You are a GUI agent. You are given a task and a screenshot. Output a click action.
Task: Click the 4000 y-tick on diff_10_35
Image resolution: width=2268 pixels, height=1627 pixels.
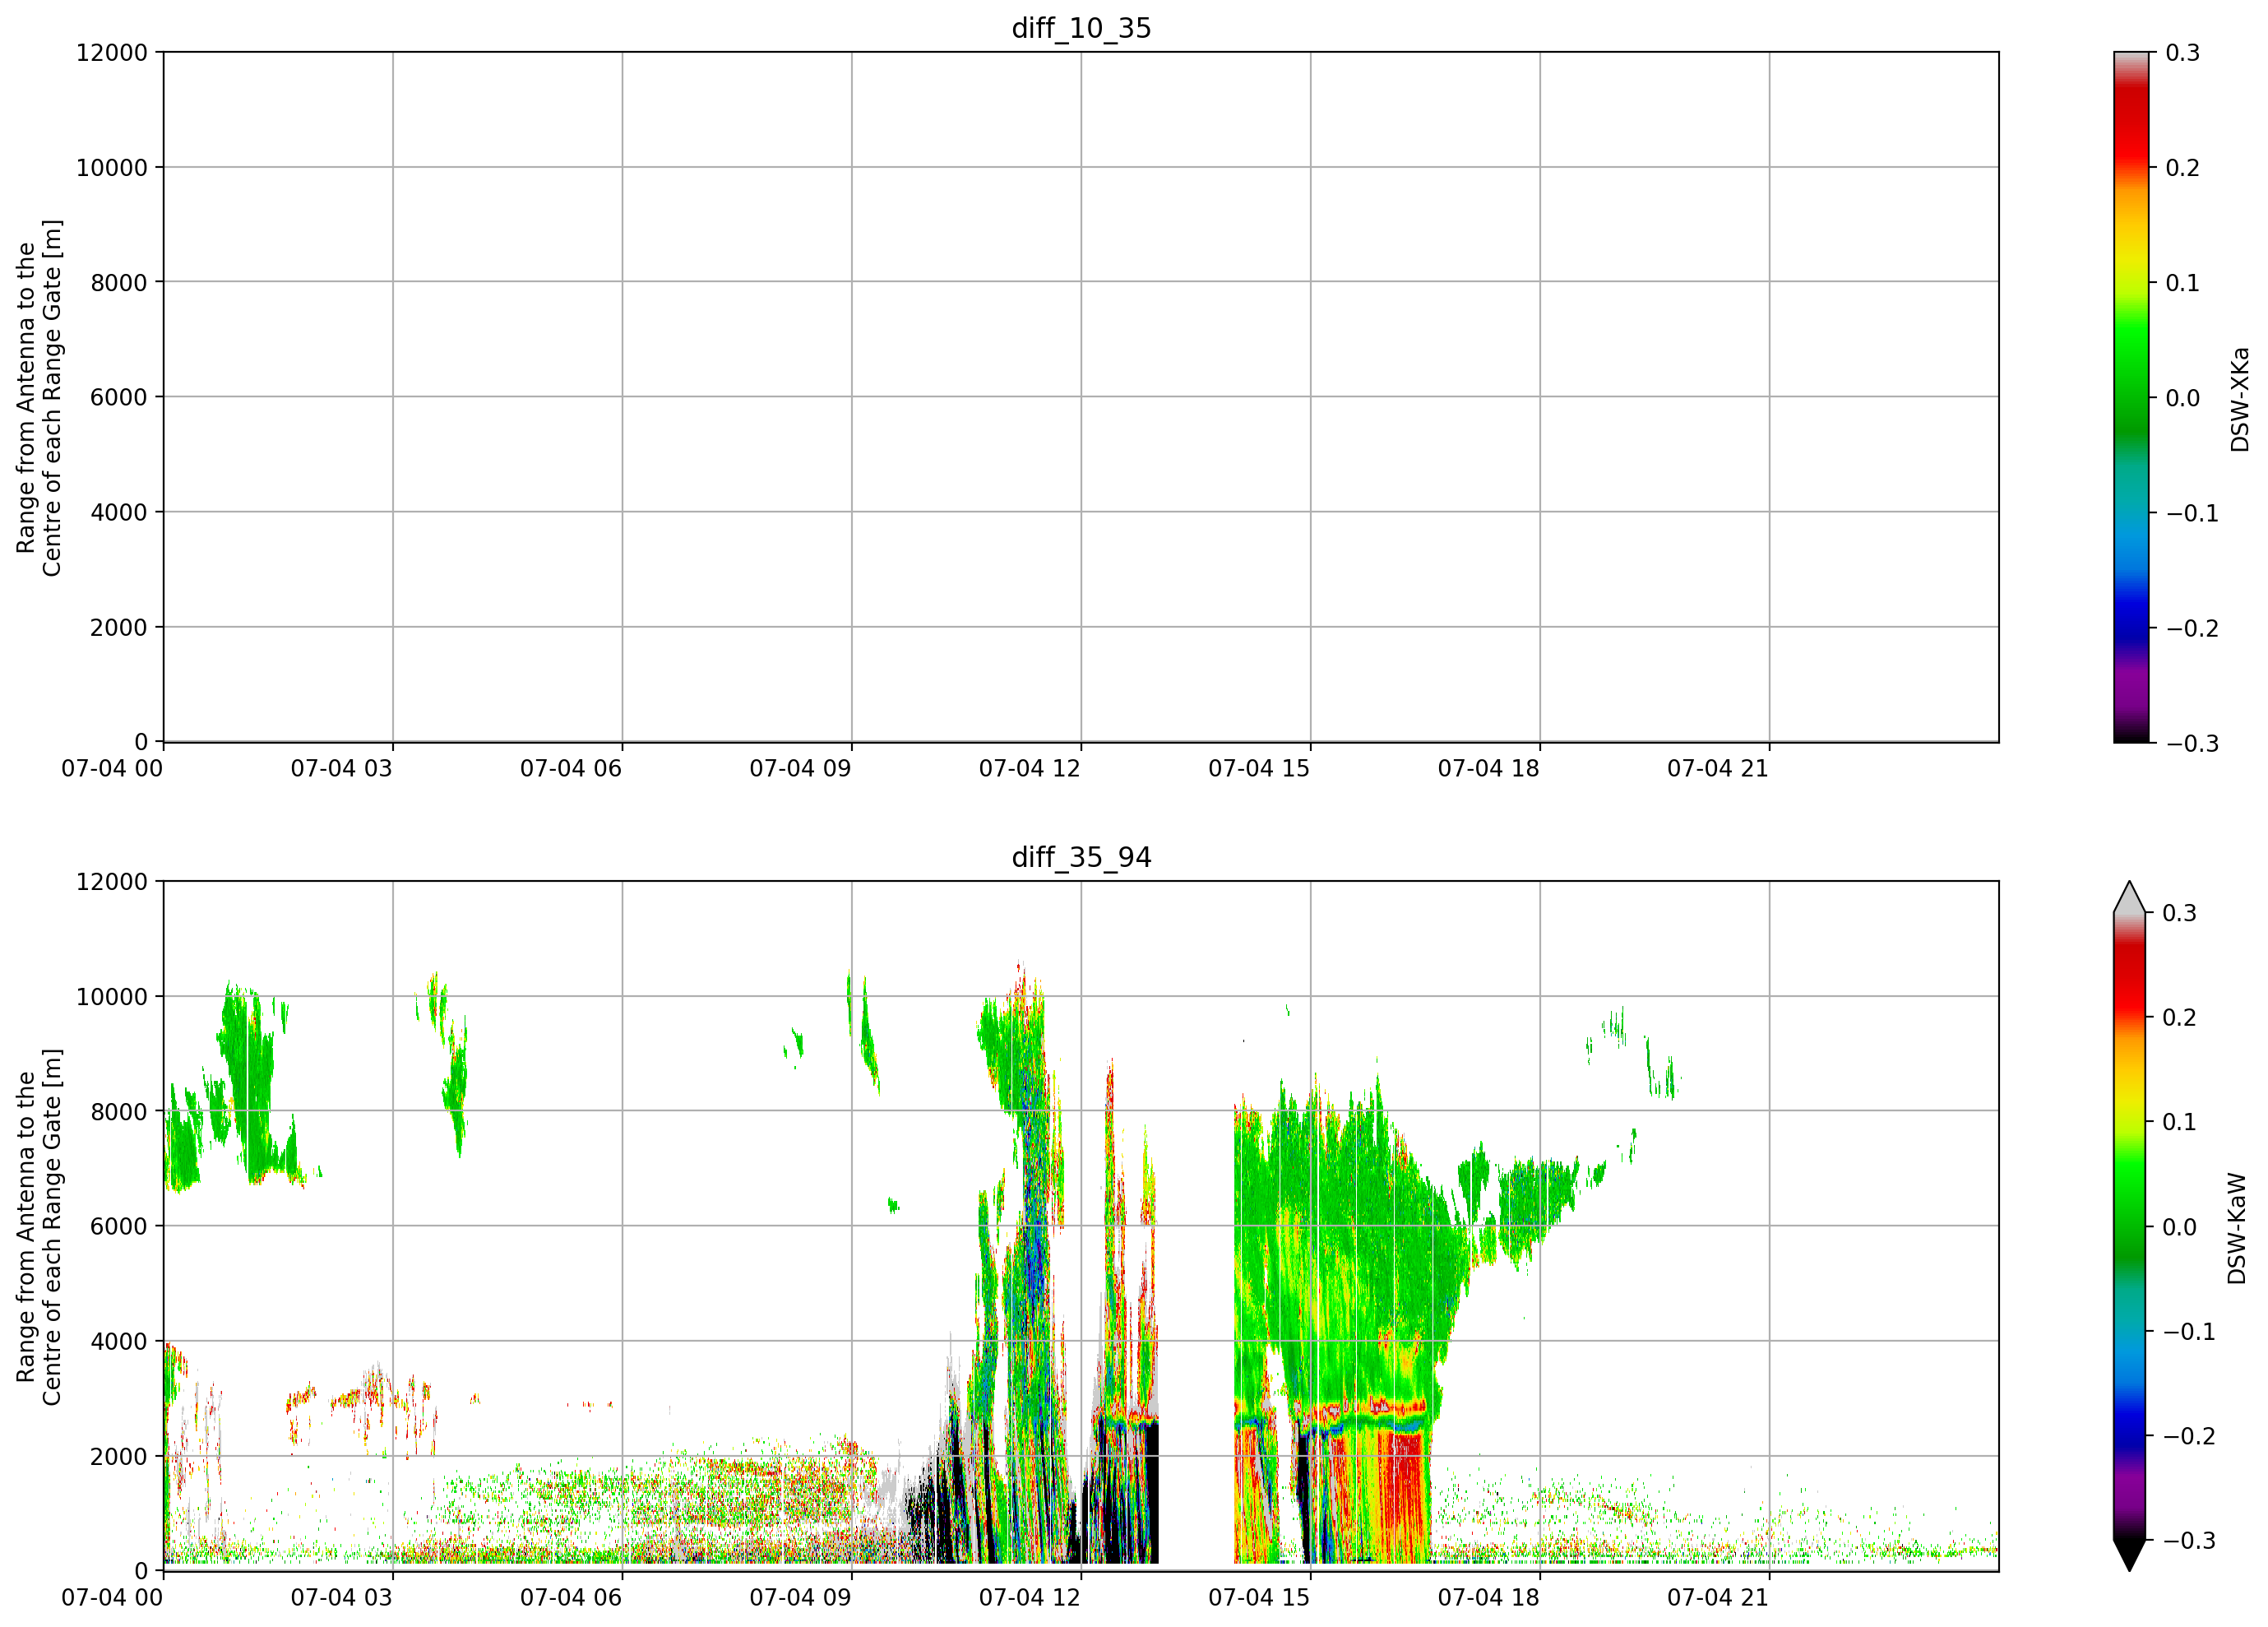pos(119,512)
